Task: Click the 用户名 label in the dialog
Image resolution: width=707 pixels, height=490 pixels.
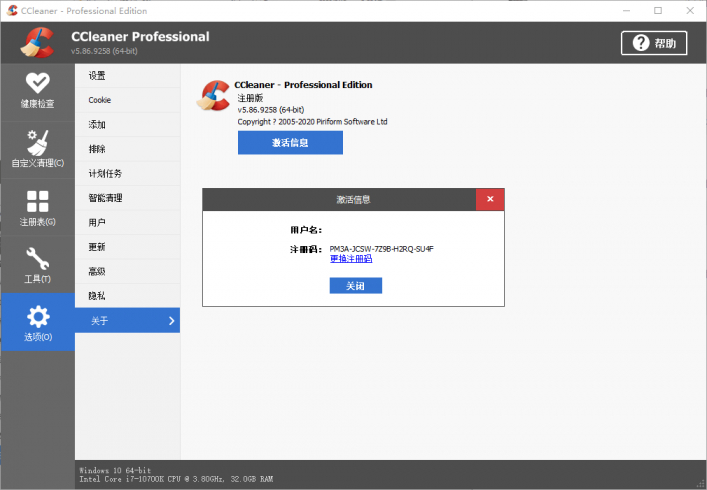Action: point(306,230)
